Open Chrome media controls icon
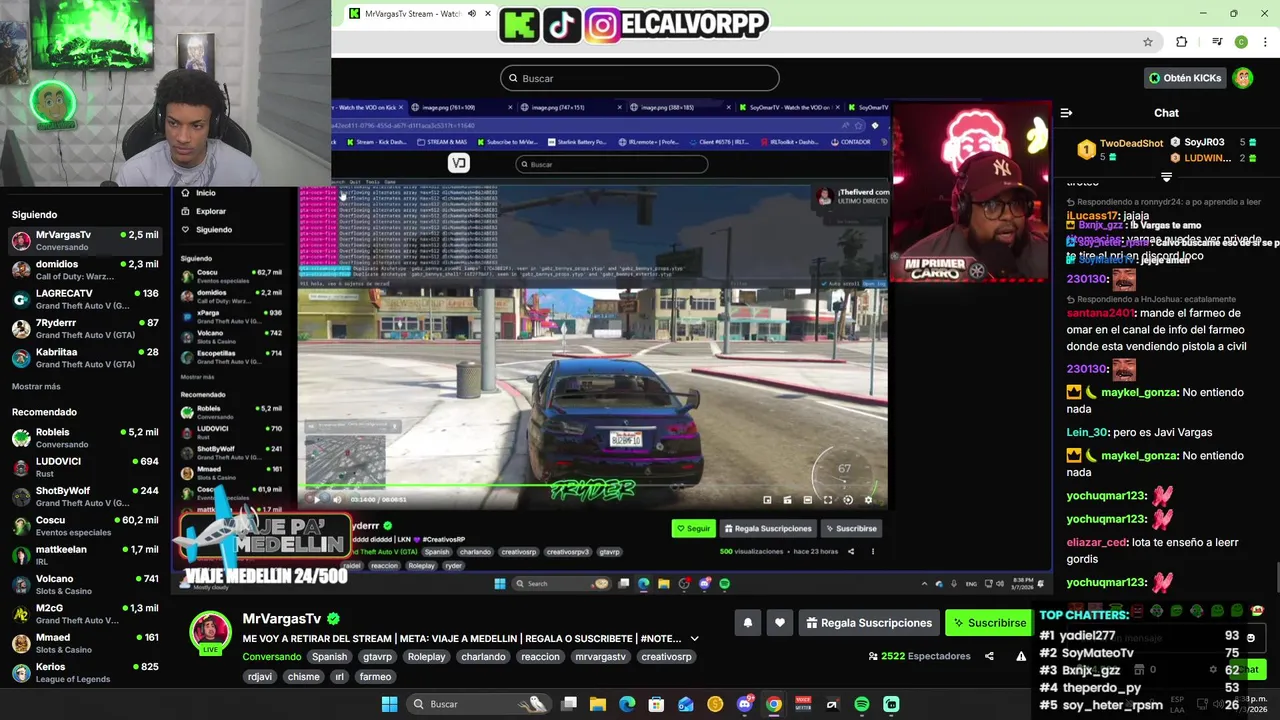Screen dimensions: 1280x720 (1217, 42)
